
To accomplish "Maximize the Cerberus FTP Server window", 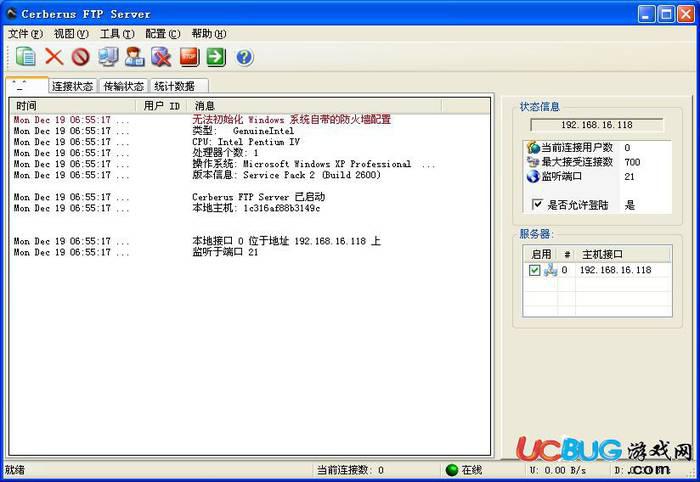I will (x=667, y=14).
